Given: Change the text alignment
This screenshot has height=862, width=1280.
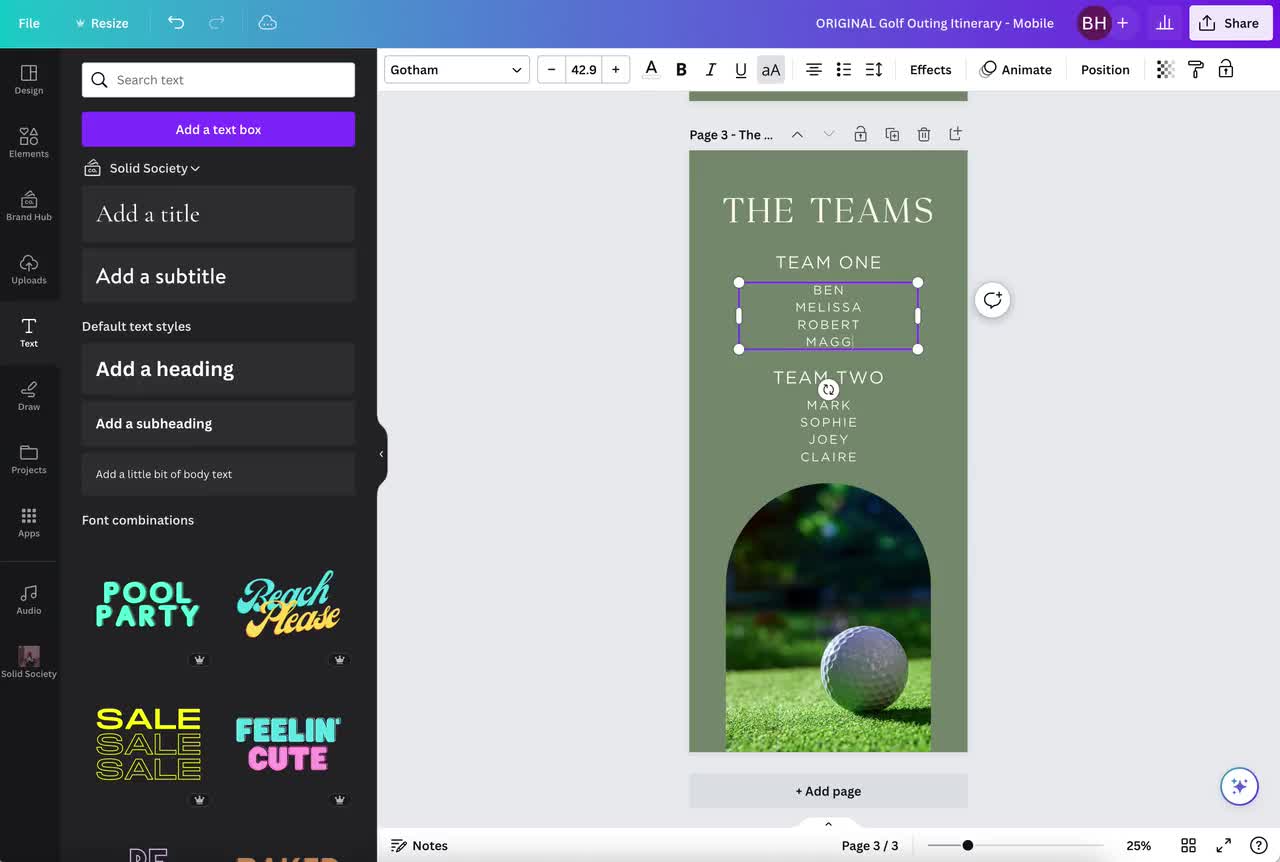Looking at the screenshot, I should click(814, 69).
